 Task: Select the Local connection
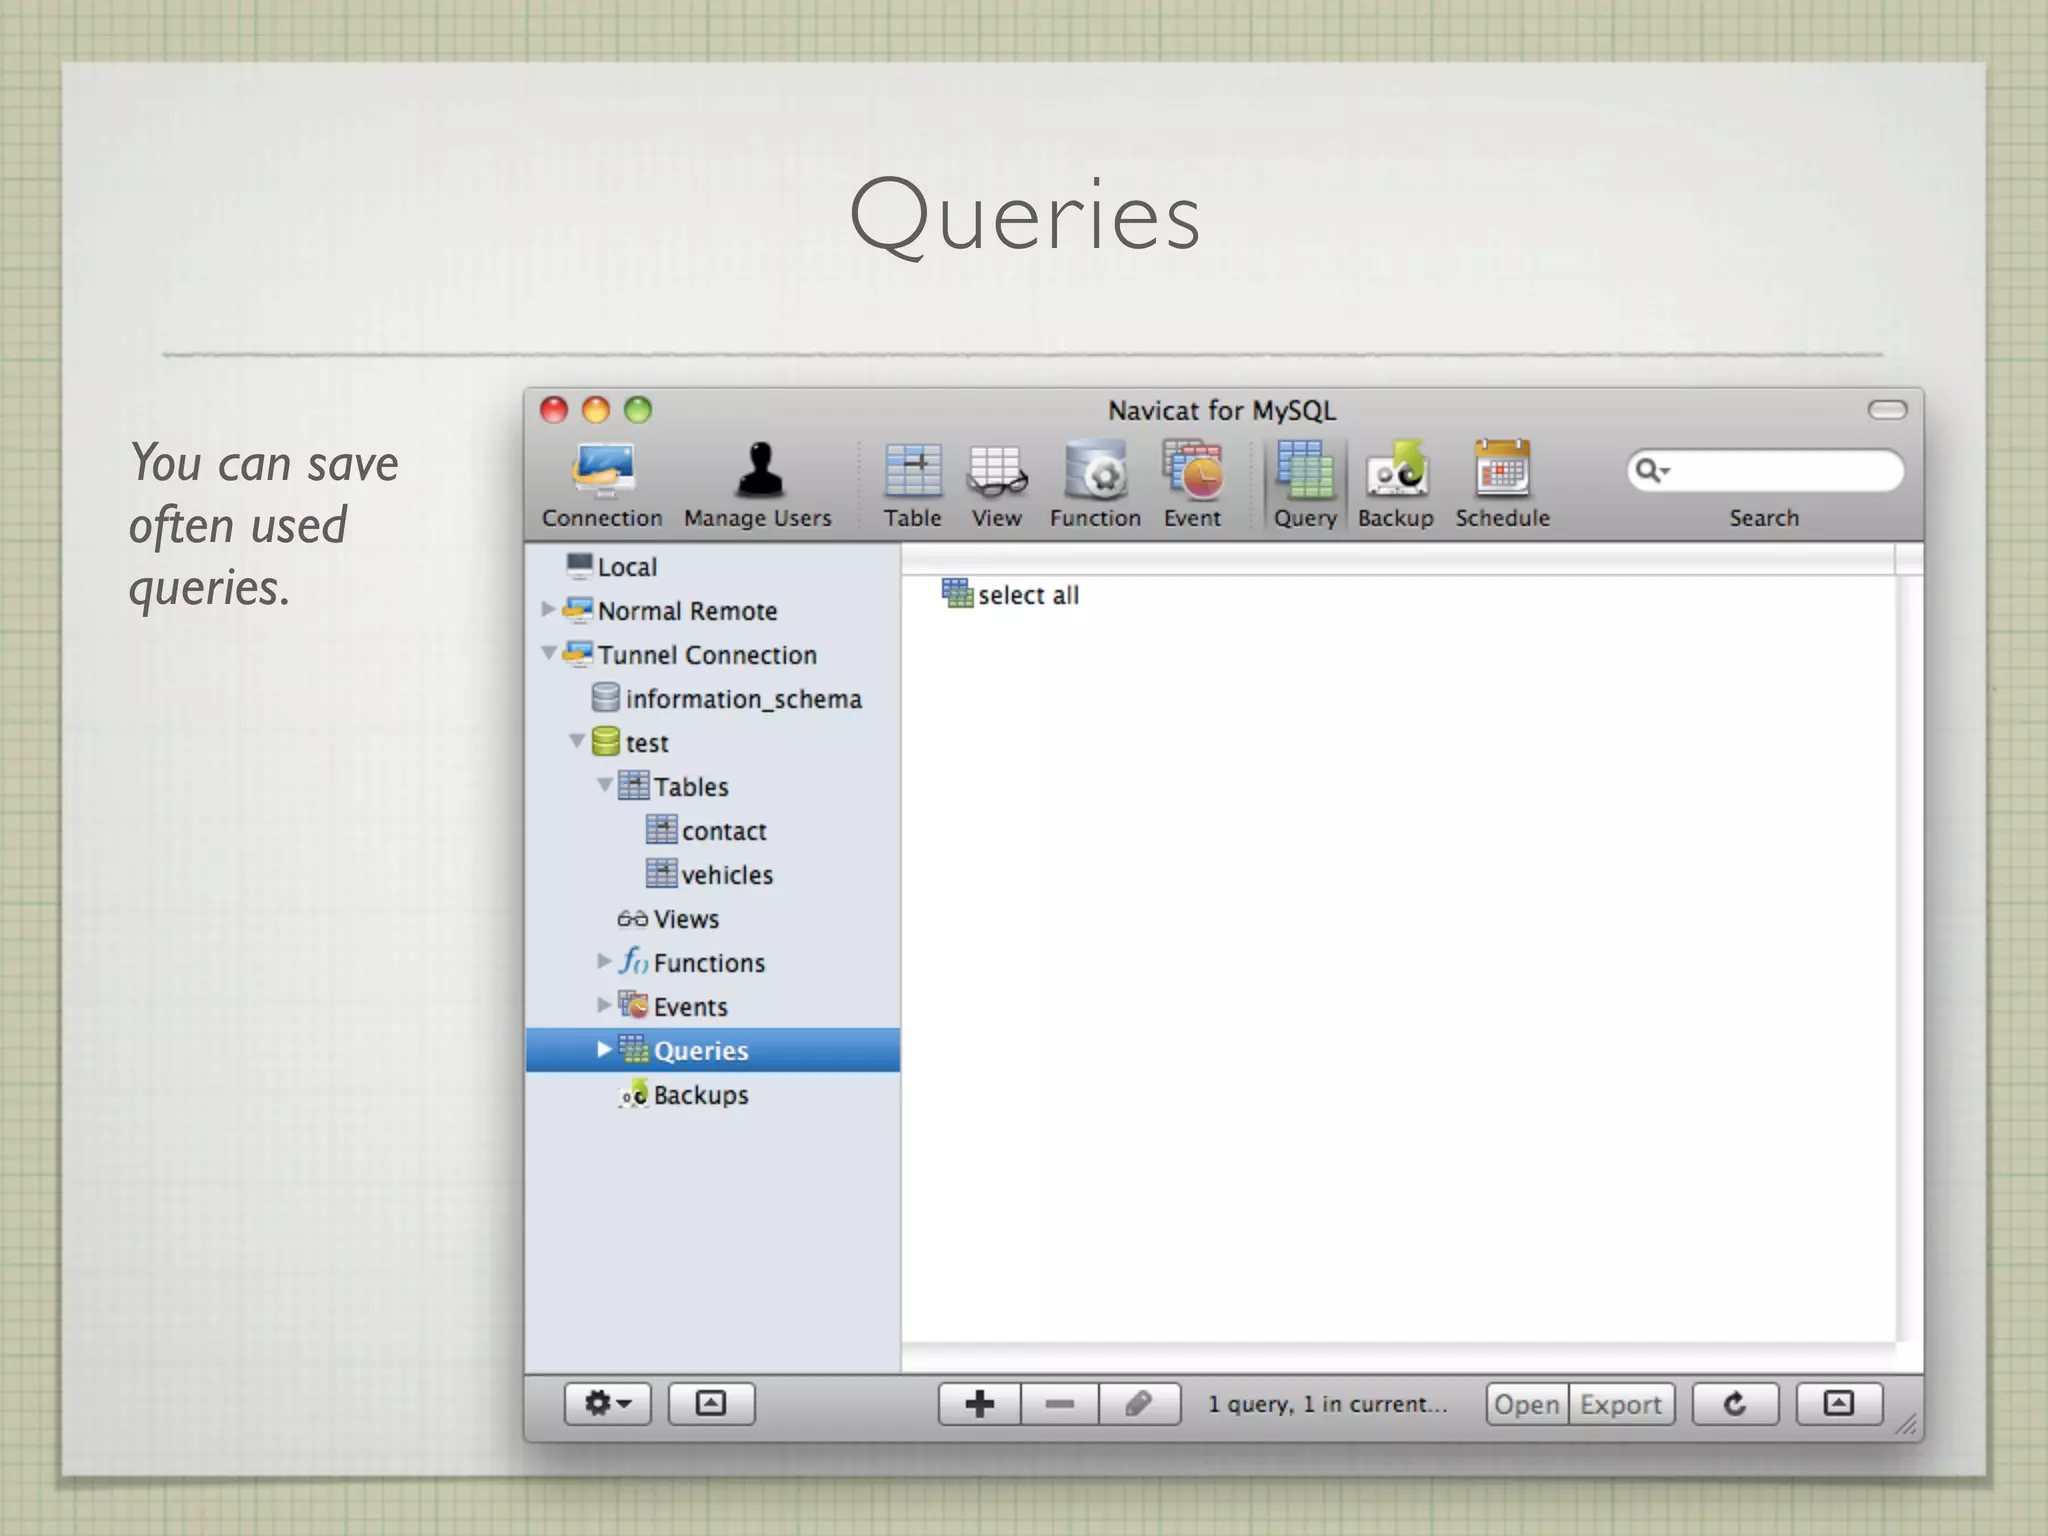(x=627, y=567)
